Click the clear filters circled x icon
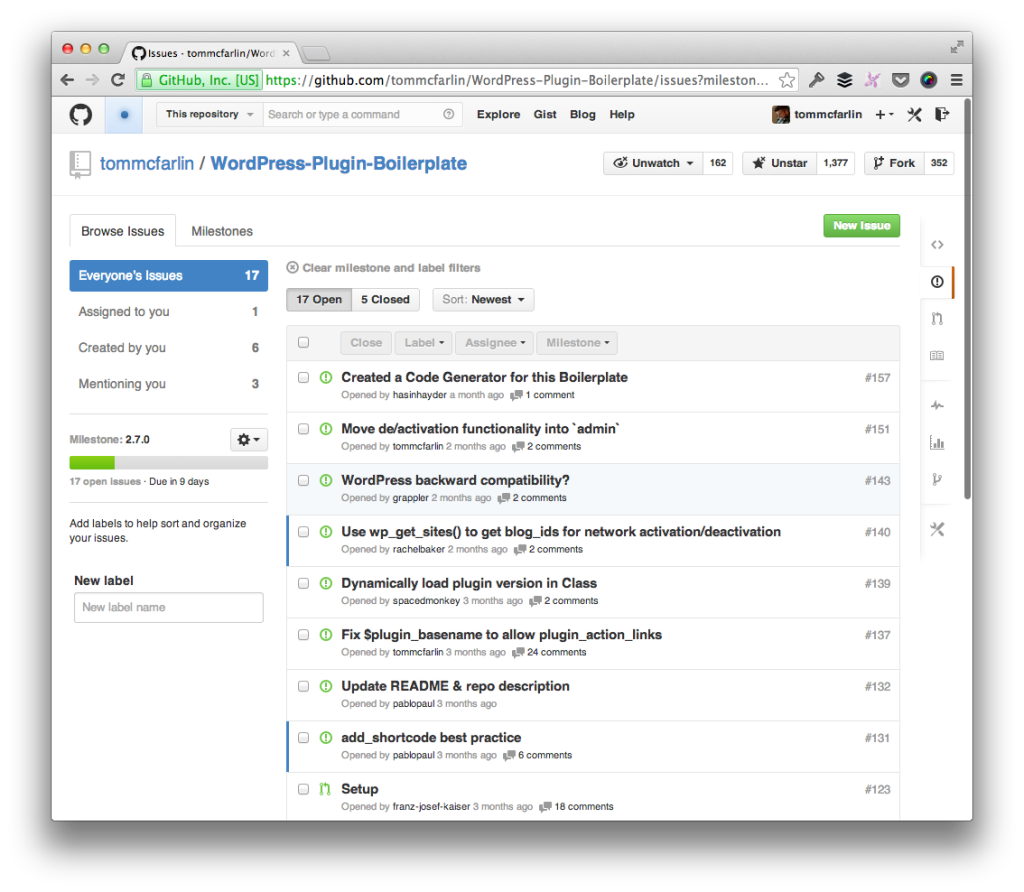Screen dimensions: 1024x892 point(293,268)
